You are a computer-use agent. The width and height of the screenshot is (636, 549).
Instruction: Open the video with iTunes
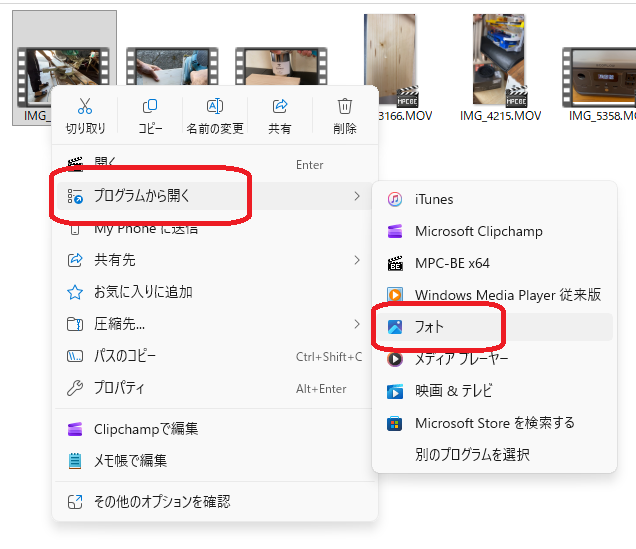pyautogui.click(x=494, y=199)
